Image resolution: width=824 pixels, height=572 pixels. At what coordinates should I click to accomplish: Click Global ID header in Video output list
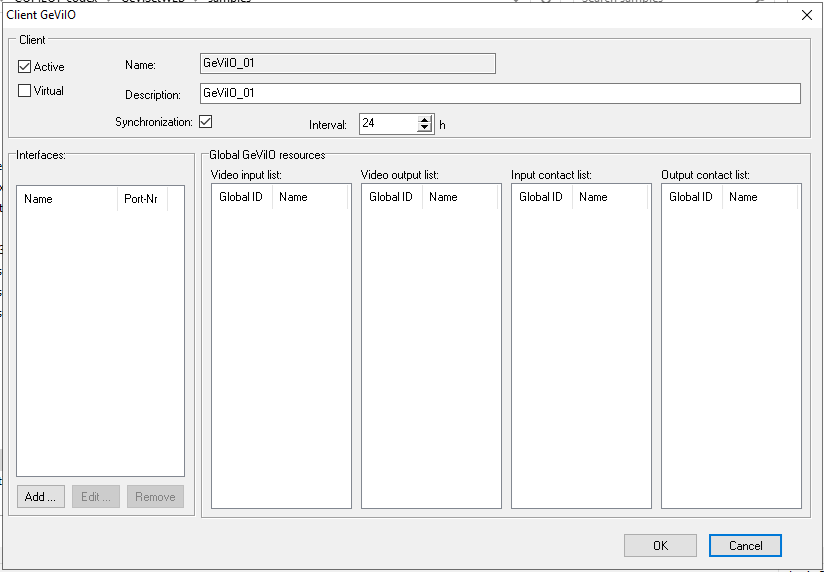coord(391,197)
